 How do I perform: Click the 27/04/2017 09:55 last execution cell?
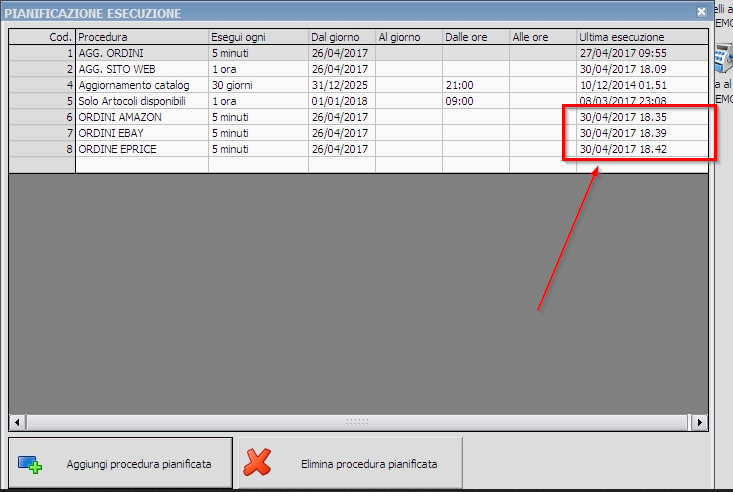click(642, 53)
